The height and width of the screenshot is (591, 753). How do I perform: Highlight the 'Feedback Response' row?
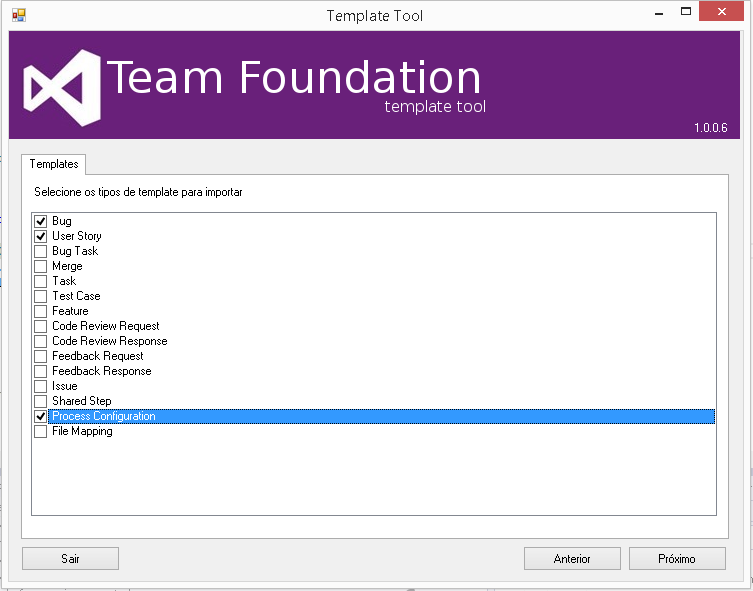[102, 371]
